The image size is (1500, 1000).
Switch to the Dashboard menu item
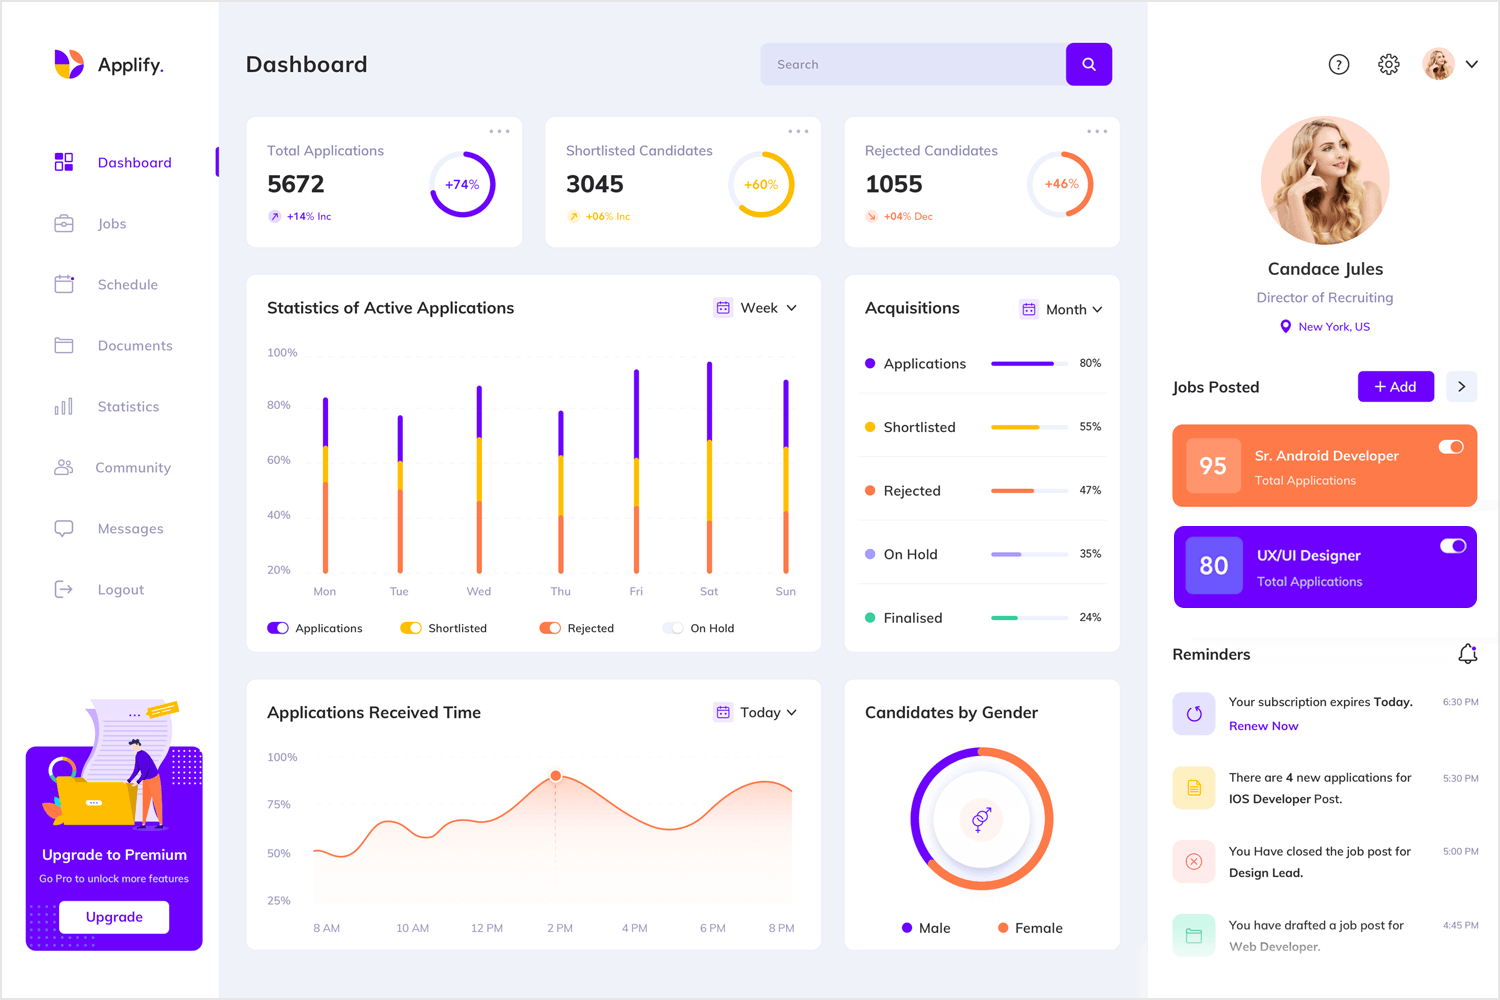pos(134,162)
